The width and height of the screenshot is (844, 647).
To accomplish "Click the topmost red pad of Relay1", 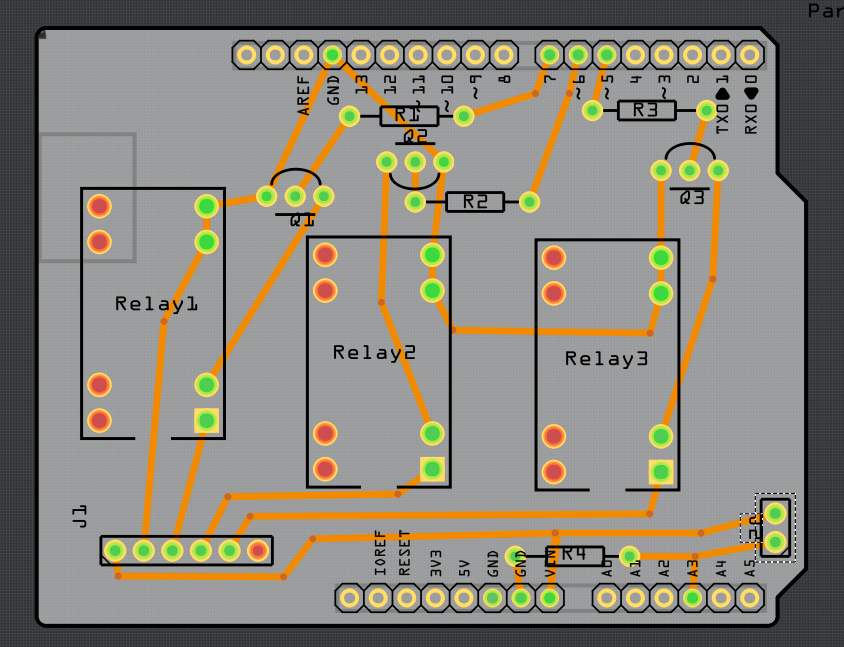I will coord(100,206).
